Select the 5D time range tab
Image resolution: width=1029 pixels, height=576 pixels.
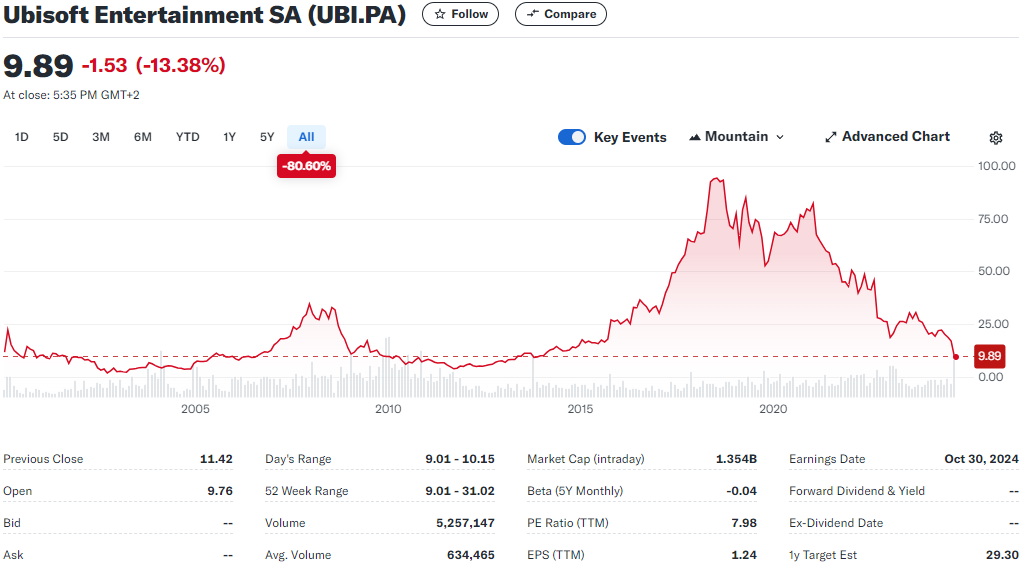(60, 137)
